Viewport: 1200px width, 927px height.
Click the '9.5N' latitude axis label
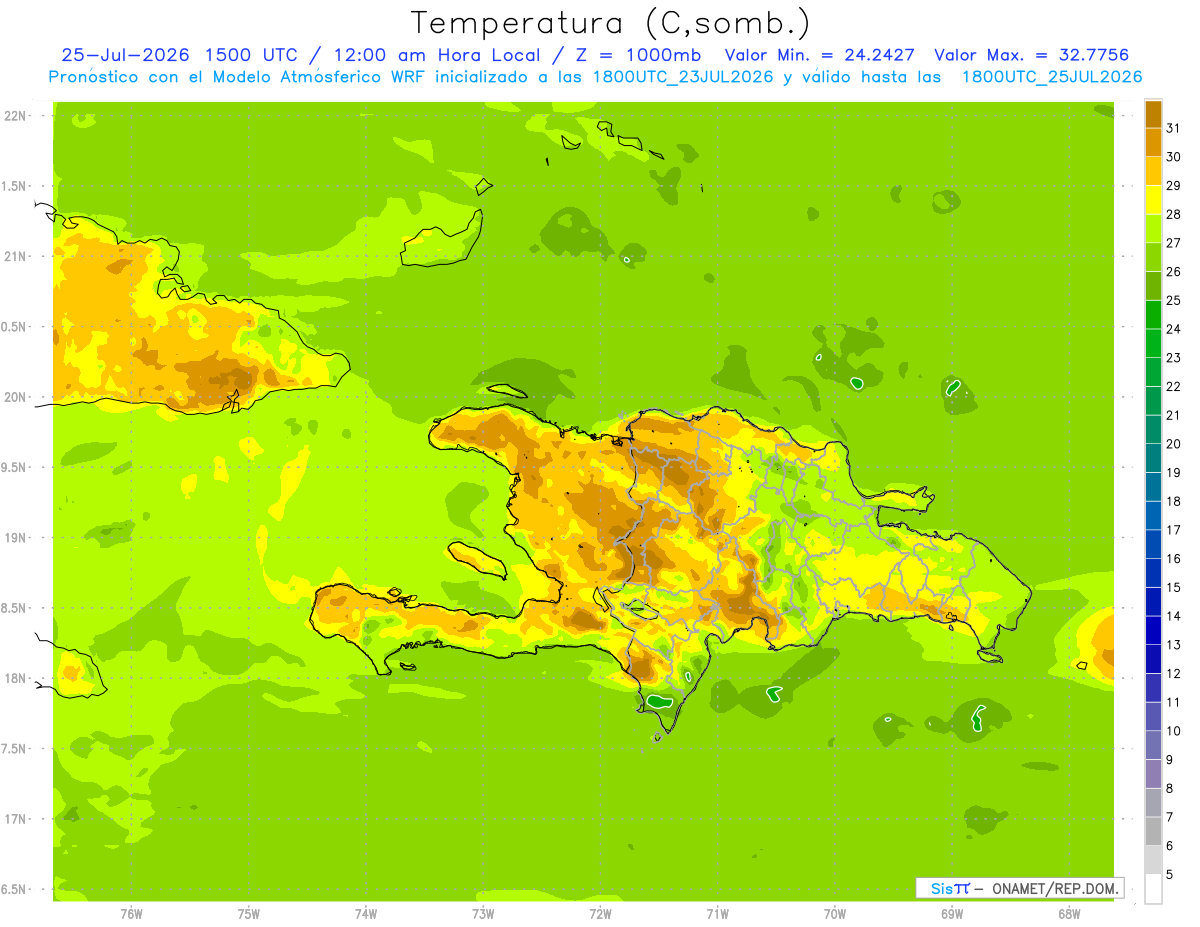click(x=15, y=467)
